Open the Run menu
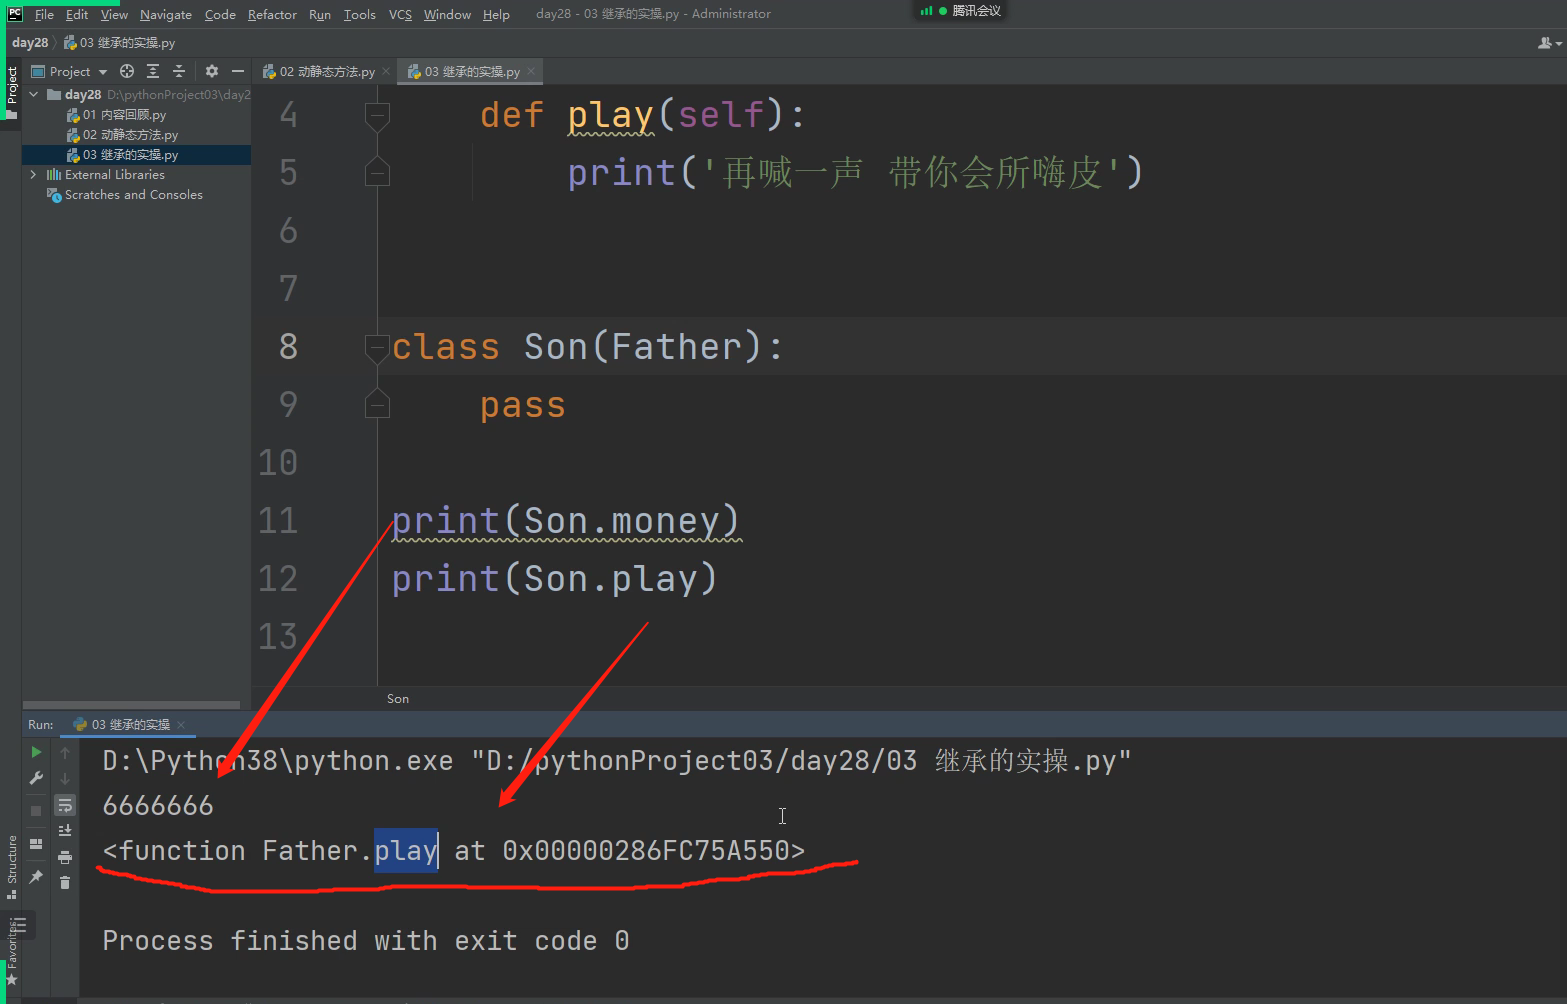This screenshot has height=1004, width=1567. pos(320,14)
